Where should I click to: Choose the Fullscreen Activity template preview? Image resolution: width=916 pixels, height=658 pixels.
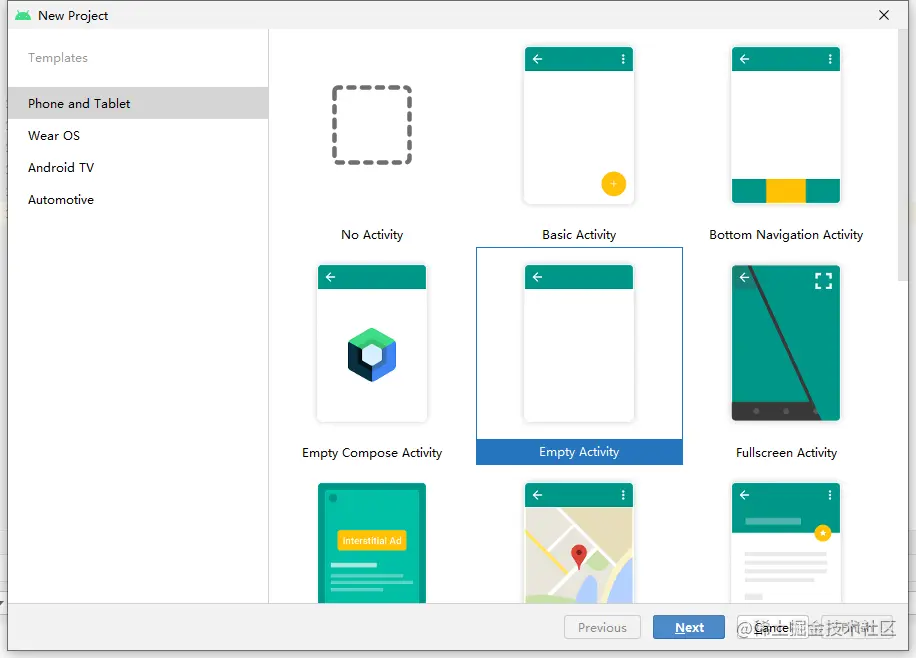tap(786, 343)
